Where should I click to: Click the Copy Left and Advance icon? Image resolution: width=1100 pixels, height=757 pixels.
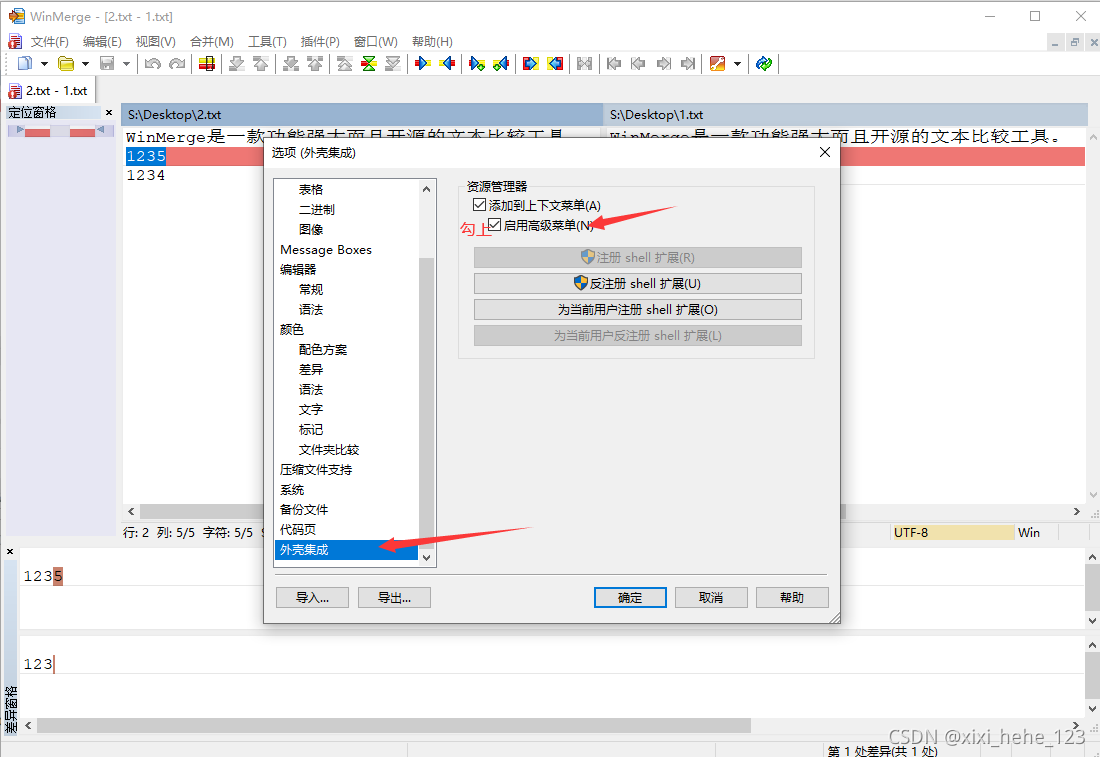[501, 64]
